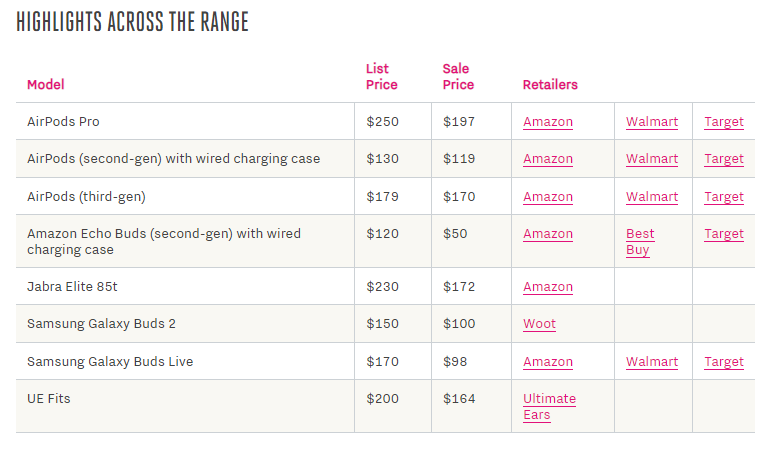Open Woot link for Samsung Galaxy Buds 2

pyautogui.click(x=539, y=324)
